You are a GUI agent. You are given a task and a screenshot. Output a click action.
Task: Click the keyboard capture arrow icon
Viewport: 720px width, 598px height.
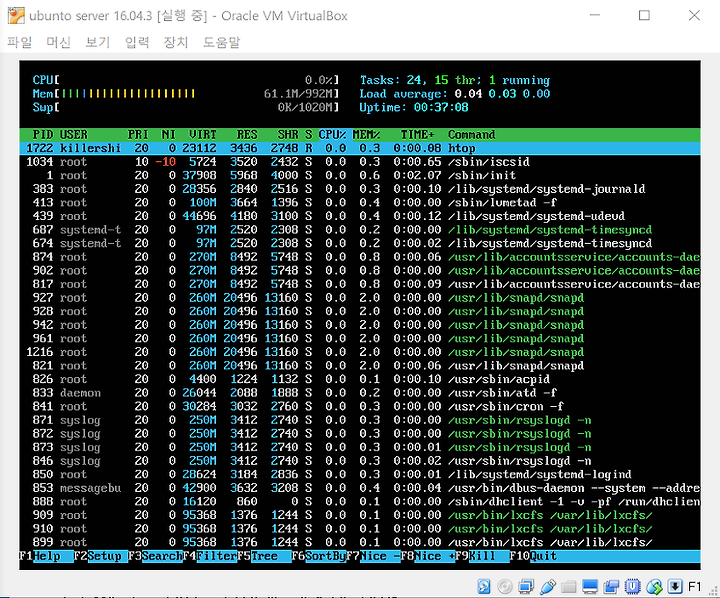(x=675, y=587)
